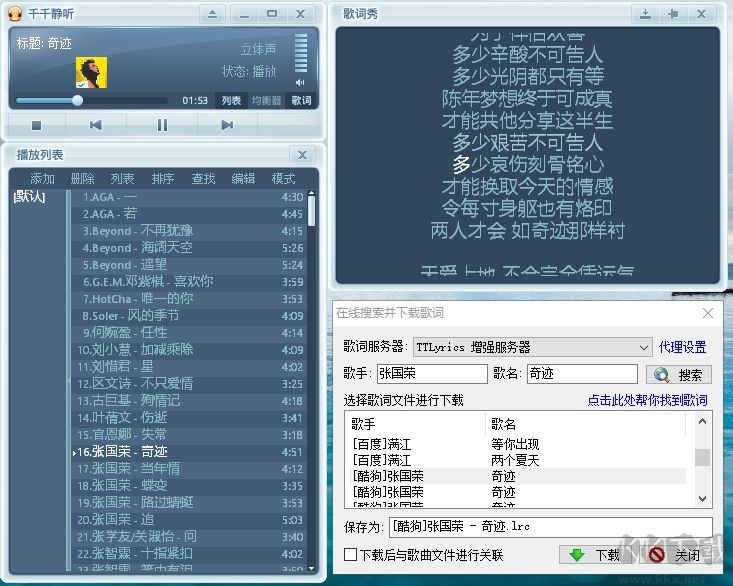The width and height of the screenshot is (733, 586).
Task: Open the 添加 menu in playlist
Action: (x=42, y=179)
